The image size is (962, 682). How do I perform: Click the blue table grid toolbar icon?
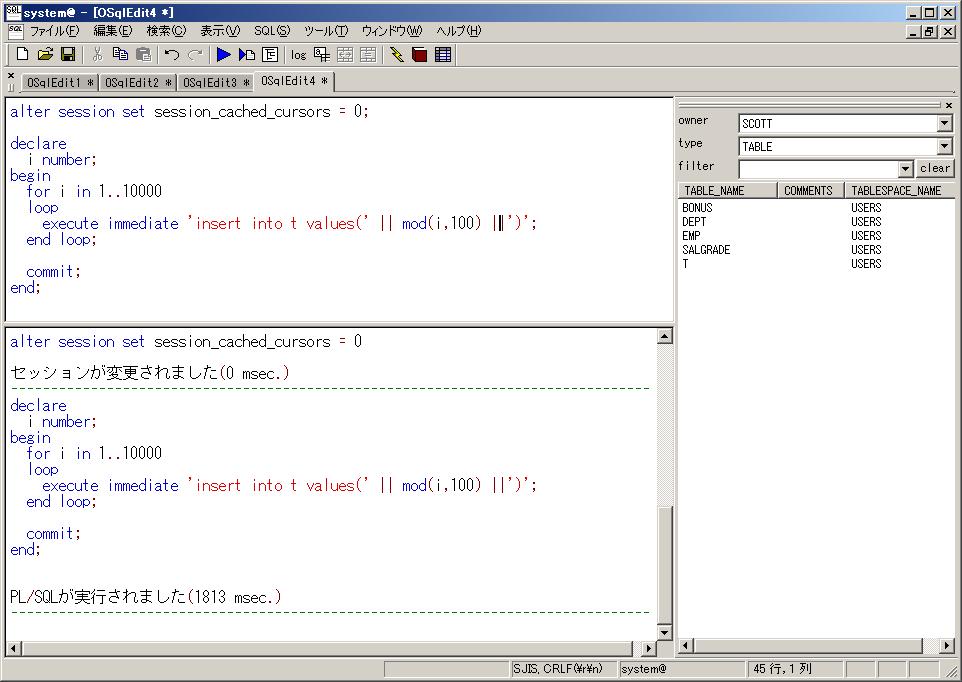[x=443, y=54]
